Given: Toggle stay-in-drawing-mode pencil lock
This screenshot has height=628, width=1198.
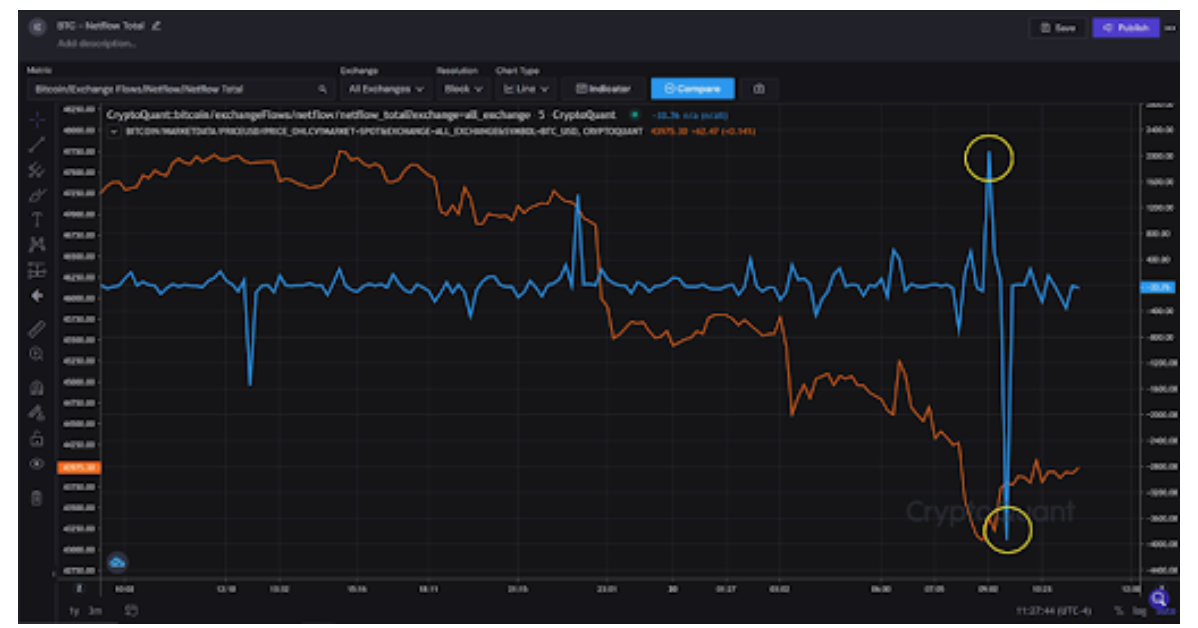Looking at the screenshot, I should (37, 413).
